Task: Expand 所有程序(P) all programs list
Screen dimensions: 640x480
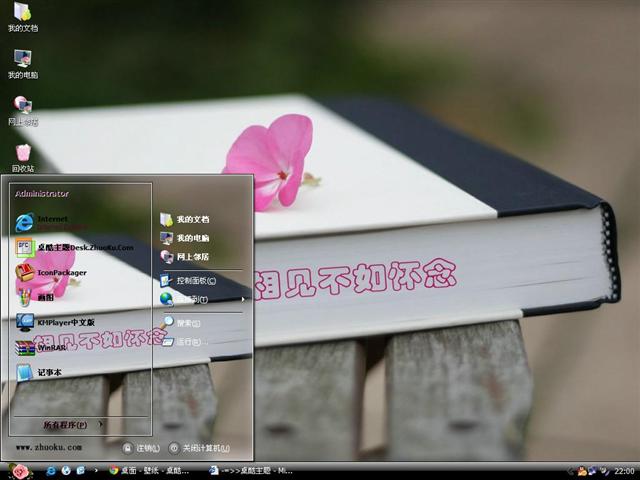Action: (73, 425)
